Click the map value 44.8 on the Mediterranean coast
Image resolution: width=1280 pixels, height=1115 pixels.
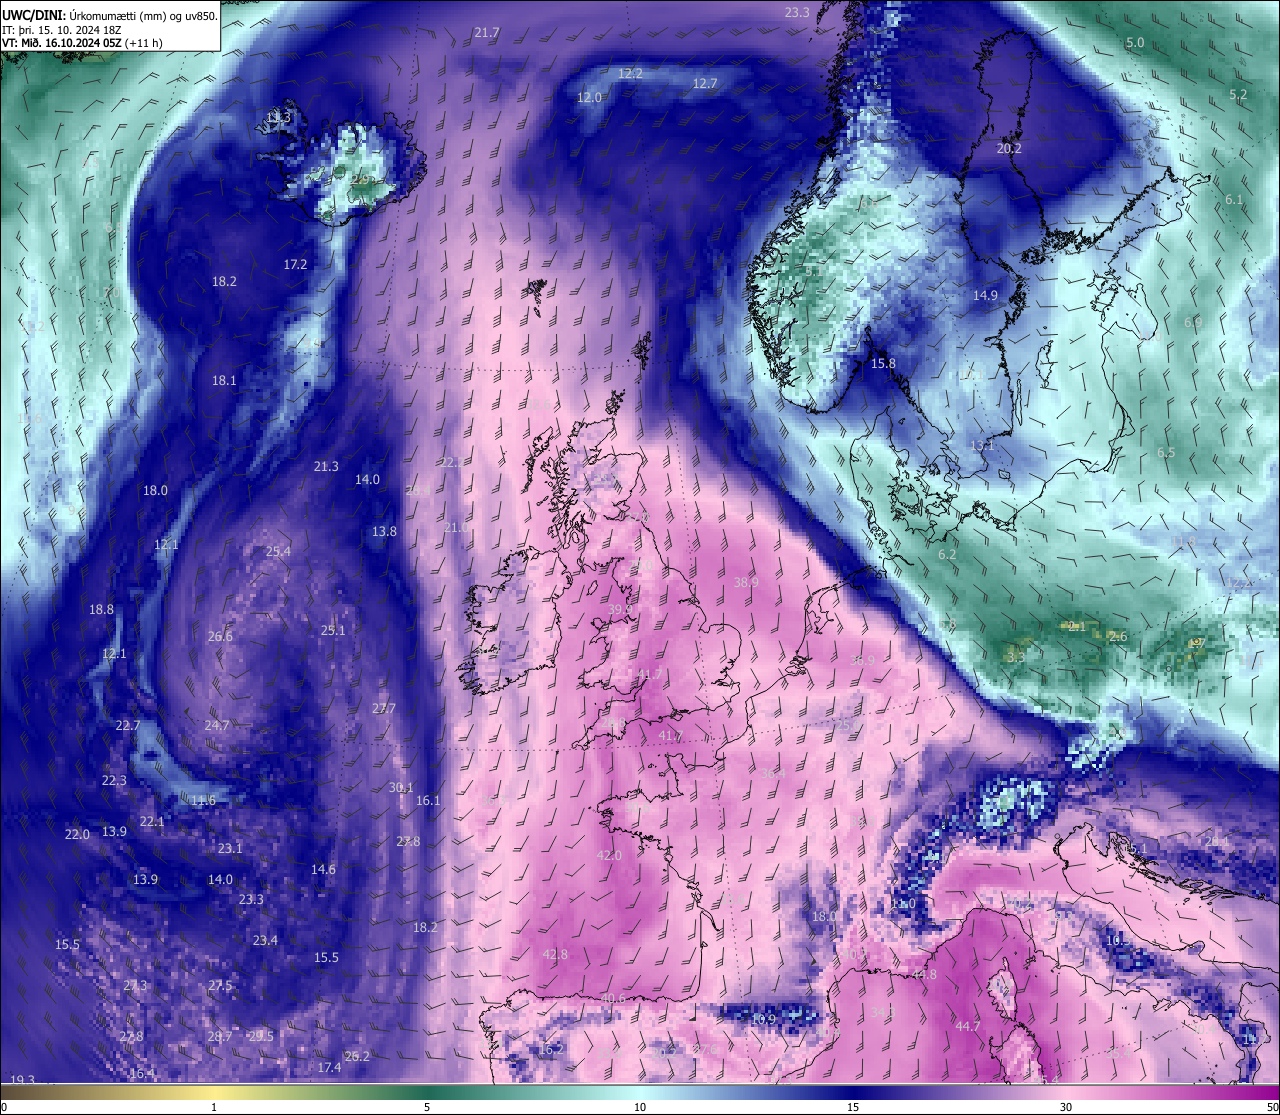(x=924, y=975)
